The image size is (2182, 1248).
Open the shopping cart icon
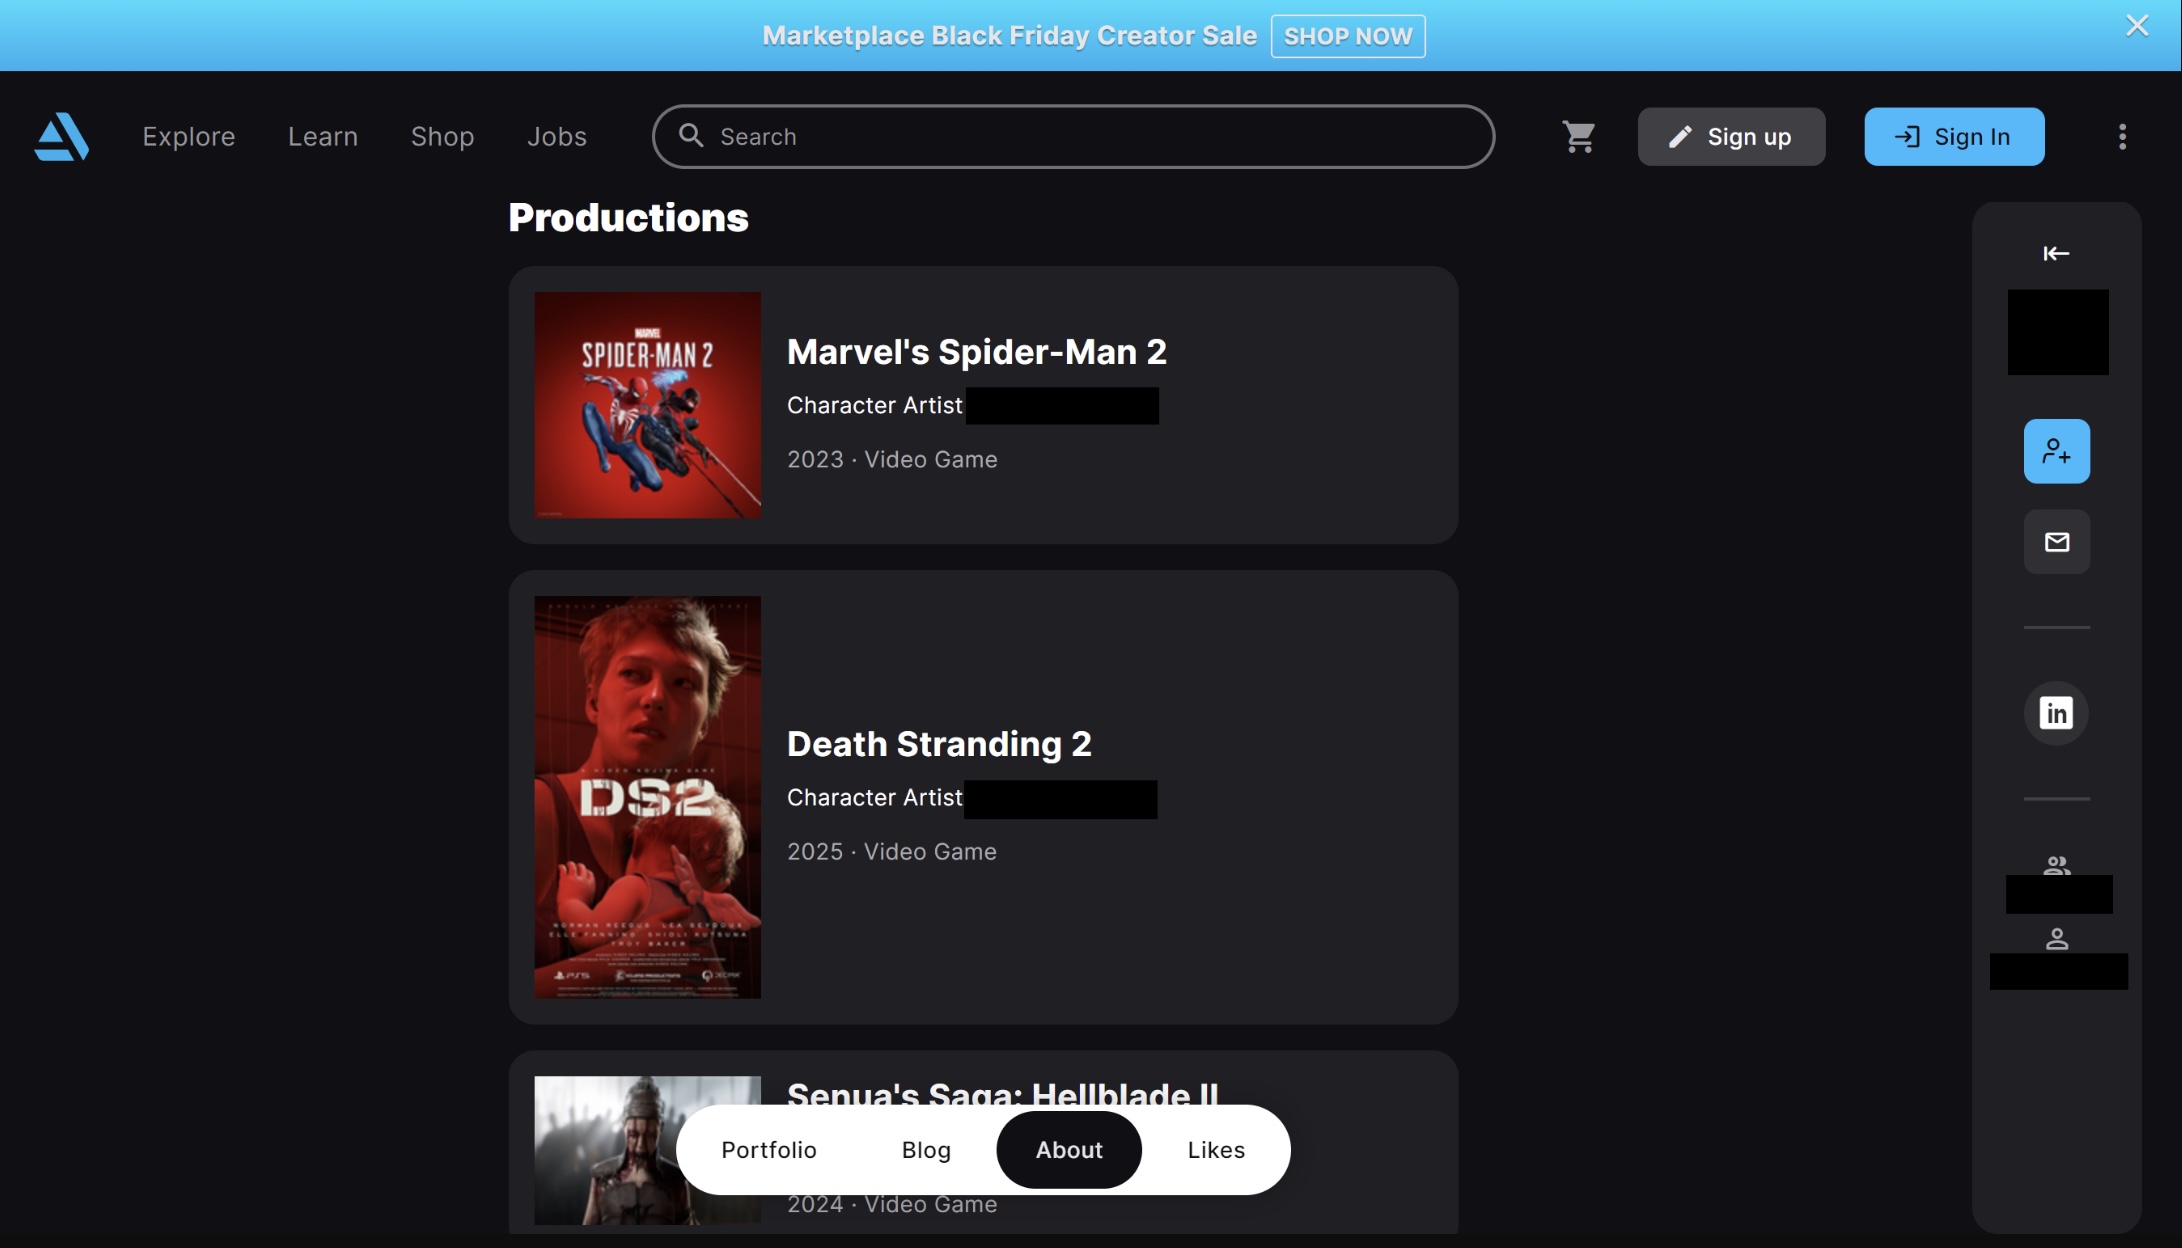[x=1578, y=136]
